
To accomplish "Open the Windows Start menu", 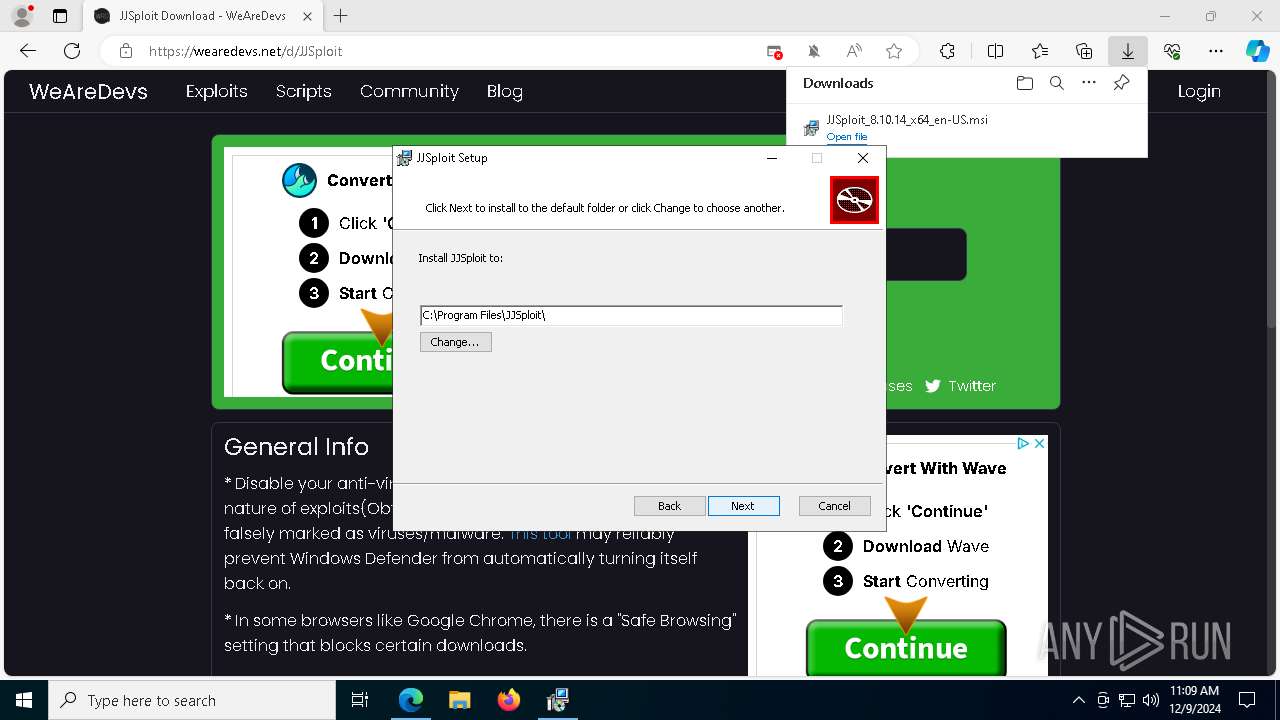I will point(24,700).
